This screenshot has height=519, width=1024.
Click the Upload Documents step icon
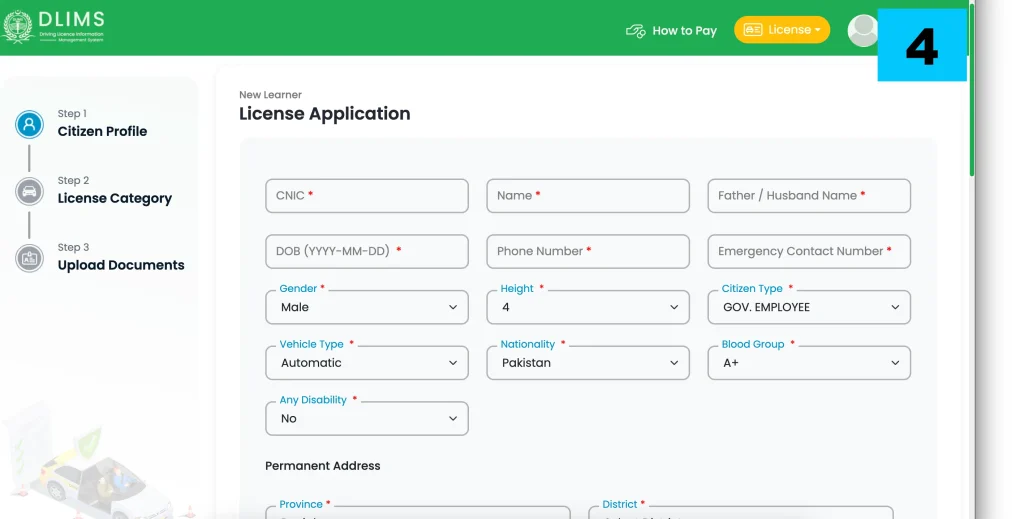click(x=29, y=259)
